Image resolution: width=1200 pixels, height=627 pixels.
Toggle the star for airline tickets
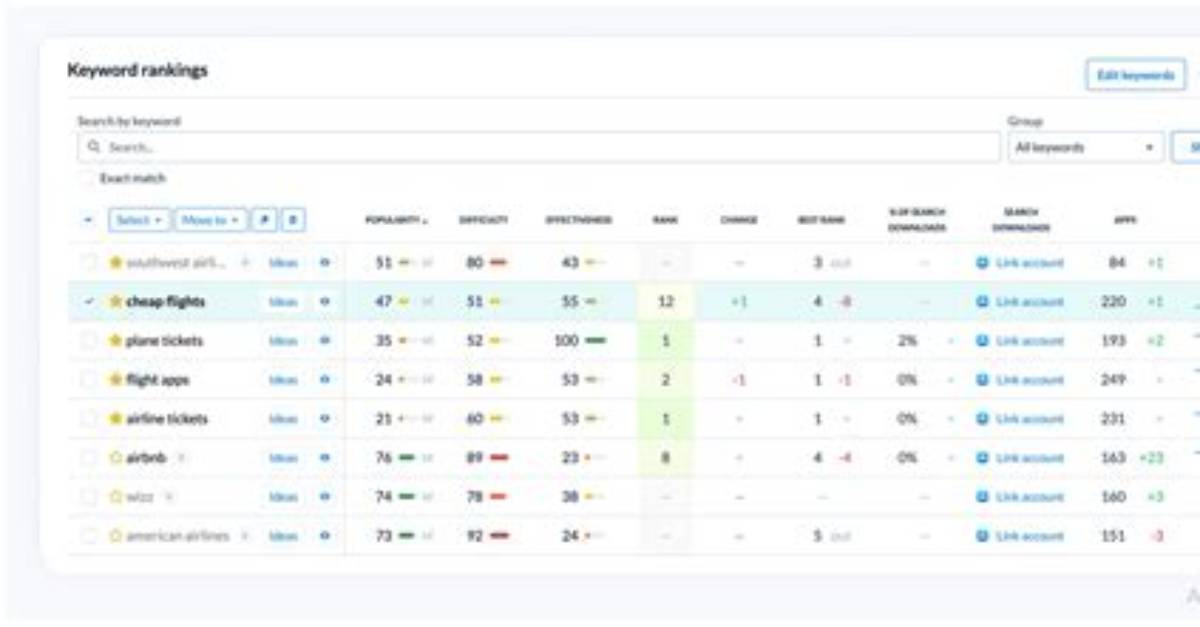[115, 419]
